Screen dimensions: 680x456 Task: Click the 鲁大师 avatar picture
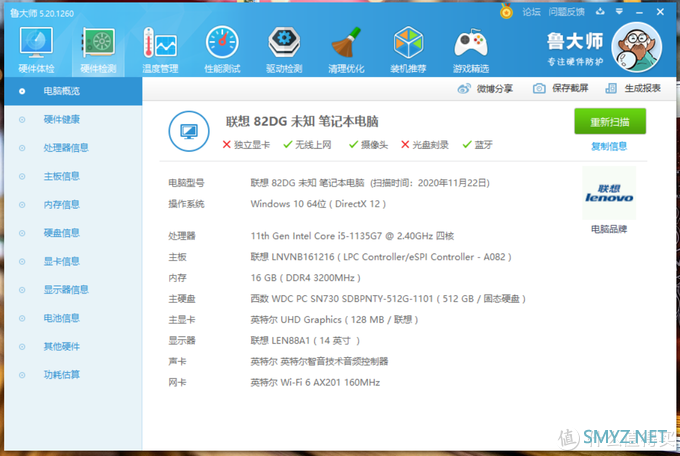coord(637,47)
